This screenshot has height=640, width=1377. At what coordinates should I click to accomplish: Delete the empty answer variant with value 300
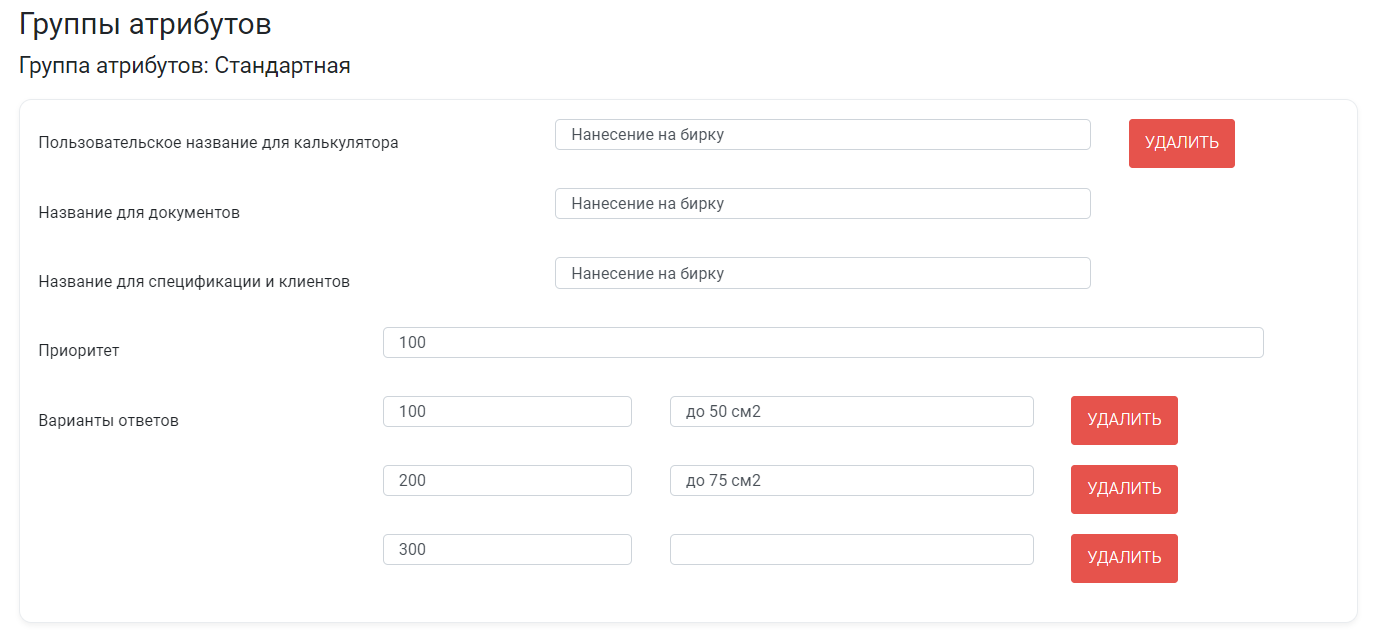click(1124, 558)
